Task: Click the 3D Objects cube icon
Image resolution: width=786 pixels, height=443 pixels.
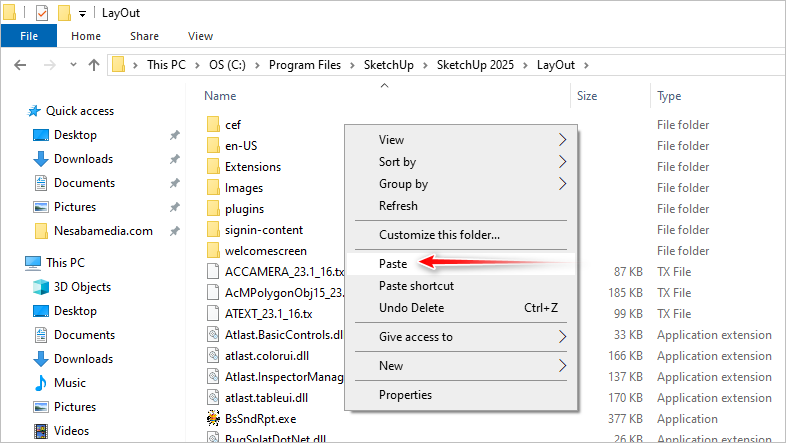Action: tap(41, 287)
